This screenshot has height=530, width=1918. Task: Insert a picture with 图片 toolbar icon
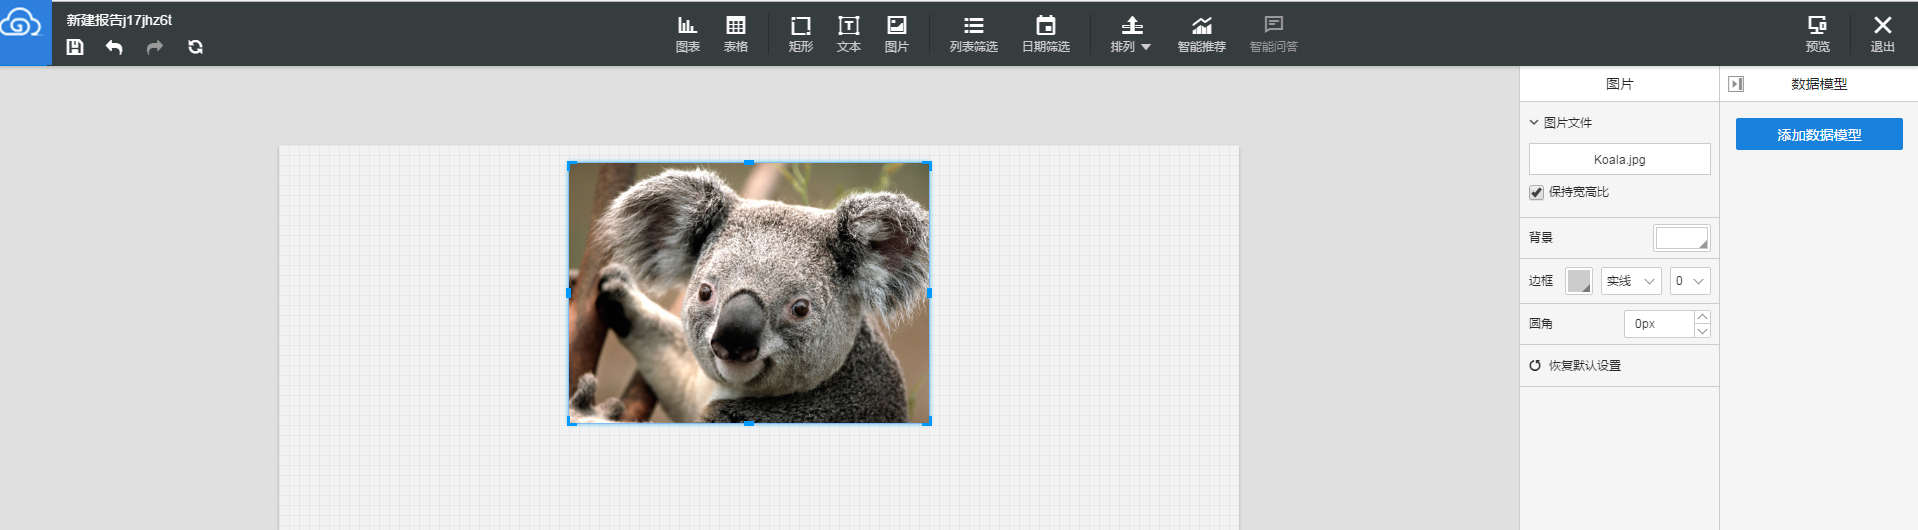[897, 34]
